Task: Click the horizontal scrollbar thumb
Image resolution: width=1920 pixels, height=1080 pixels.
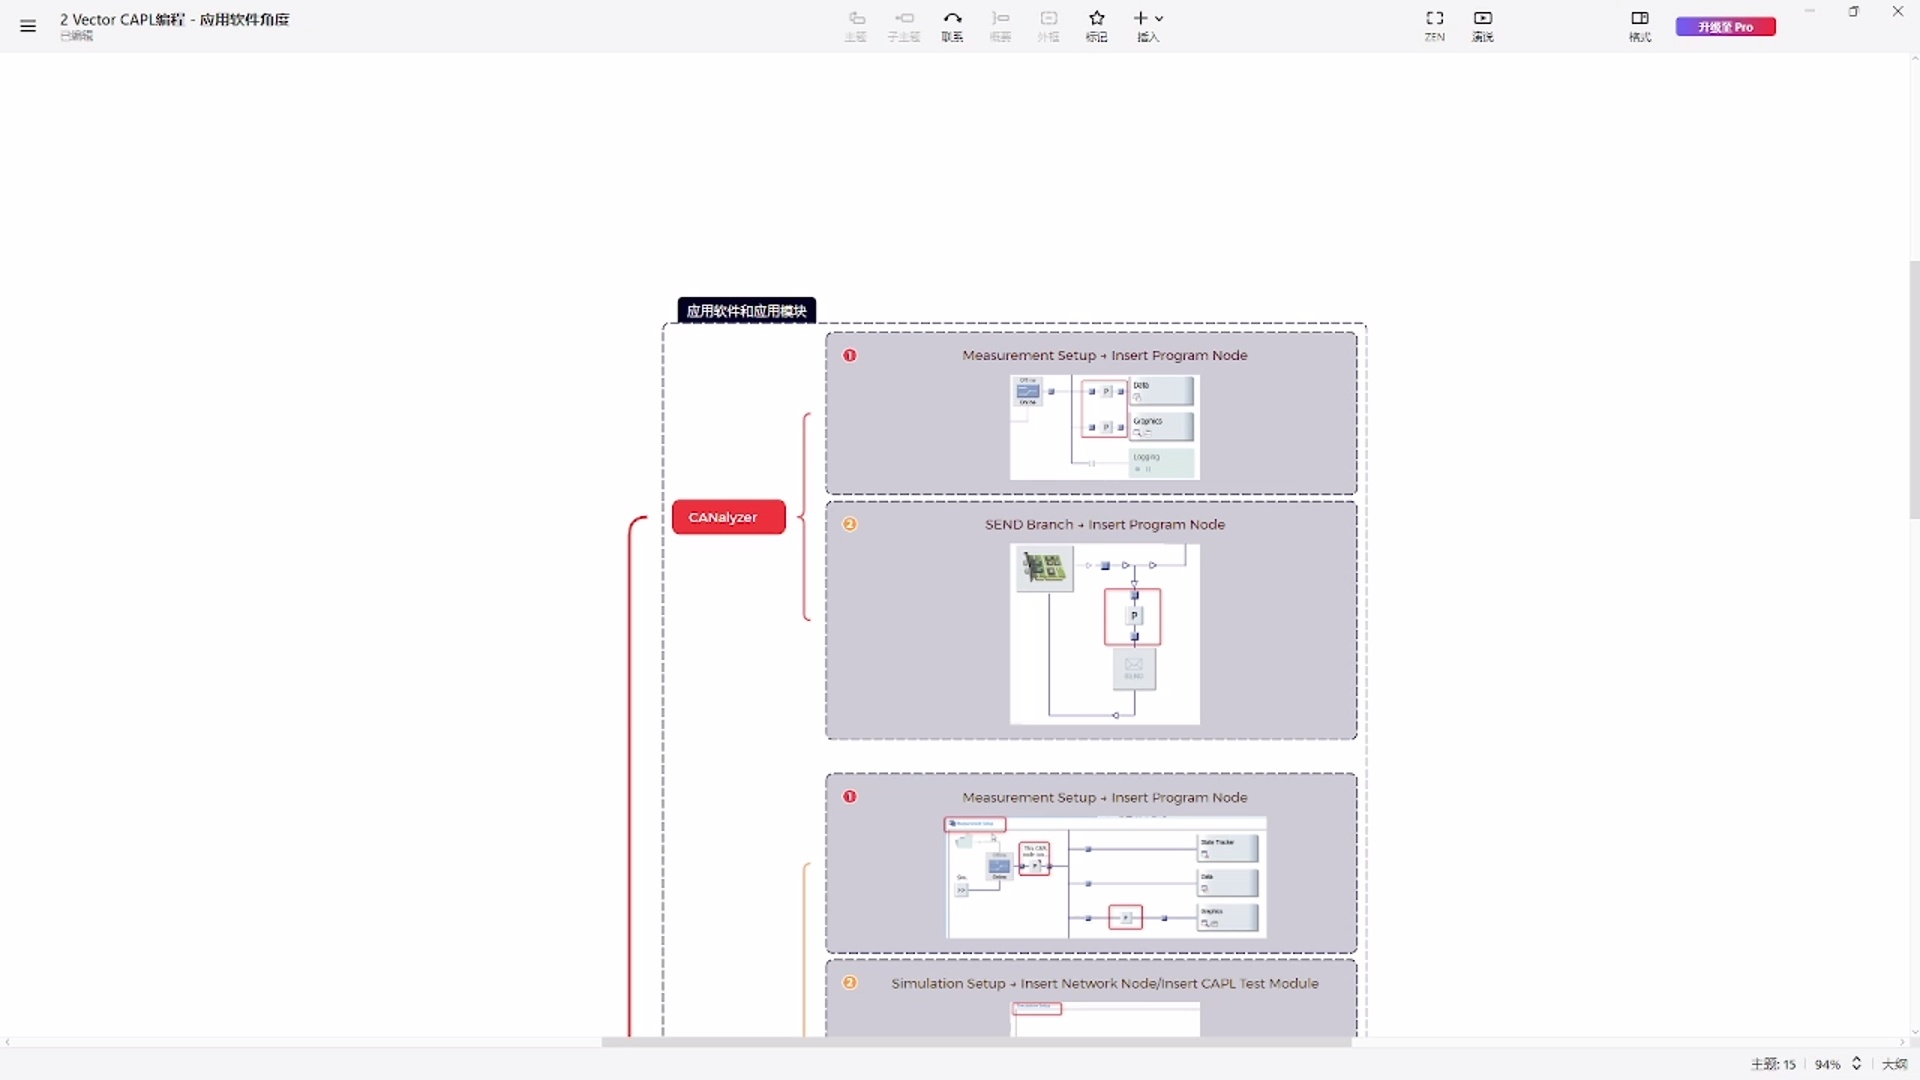Action: point(975,1042)
